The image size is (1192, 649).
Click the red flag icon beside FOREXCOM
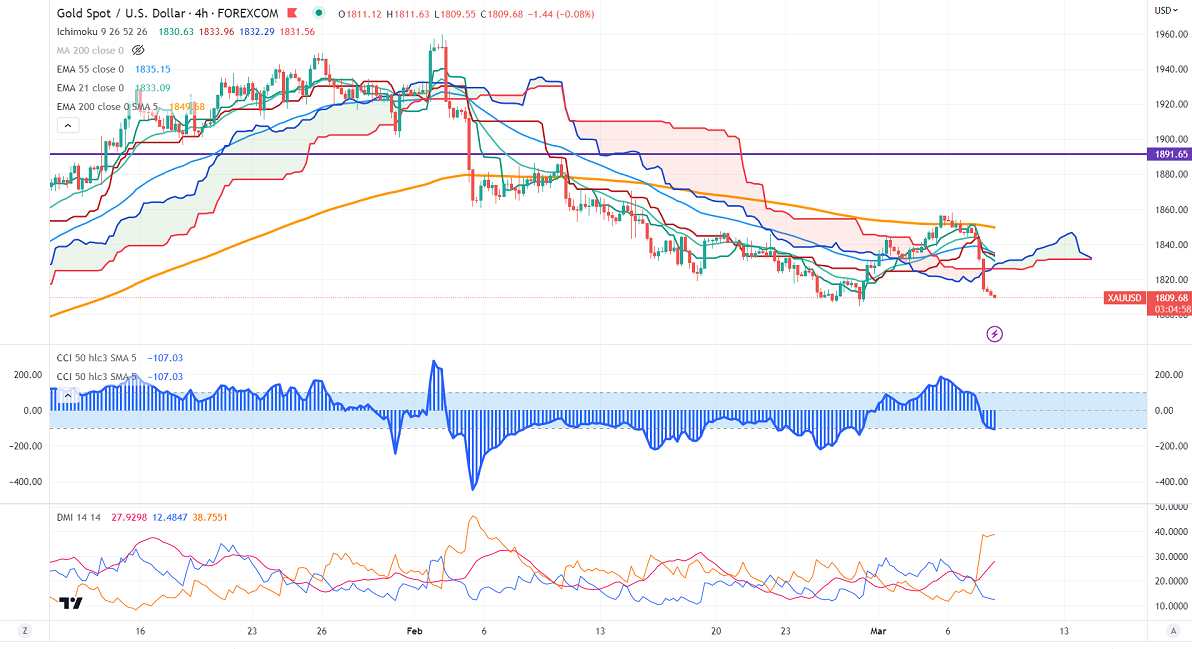[292, 14]
